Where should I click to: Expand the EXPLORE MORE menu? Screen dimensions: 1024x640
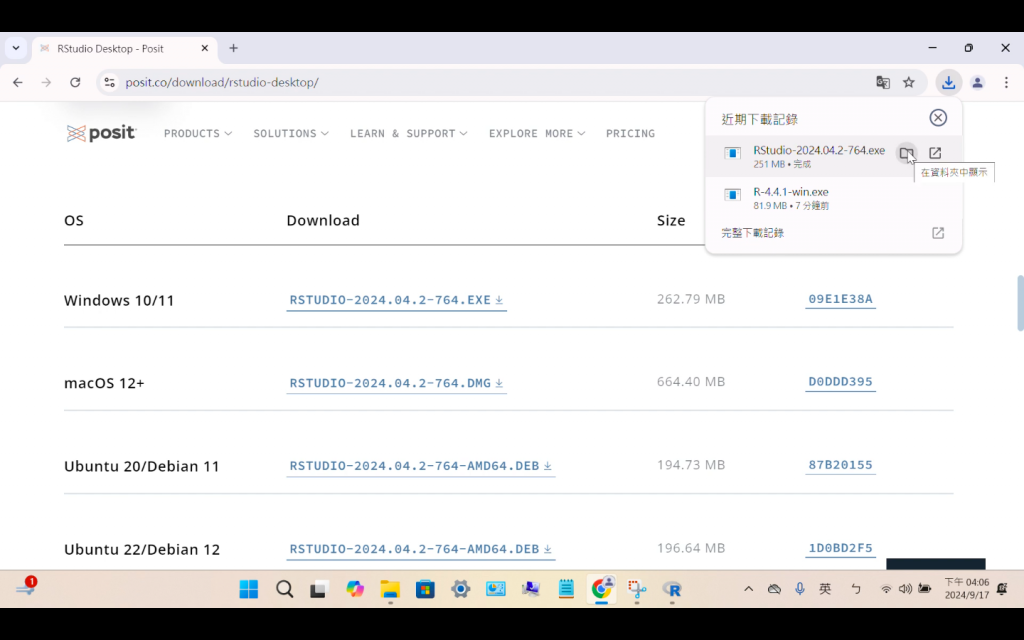pos(537,133)
